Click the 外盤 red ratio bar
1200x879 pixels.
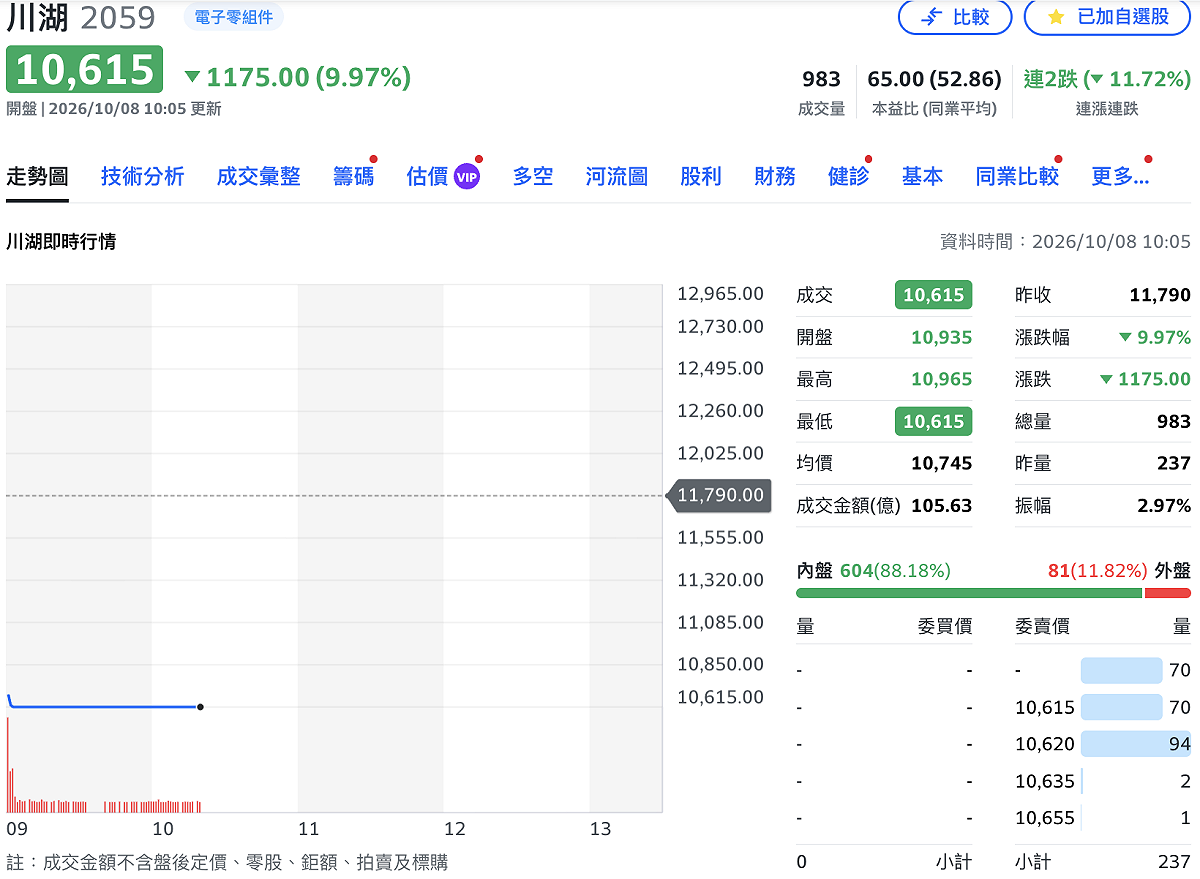tap(1167, 593)
